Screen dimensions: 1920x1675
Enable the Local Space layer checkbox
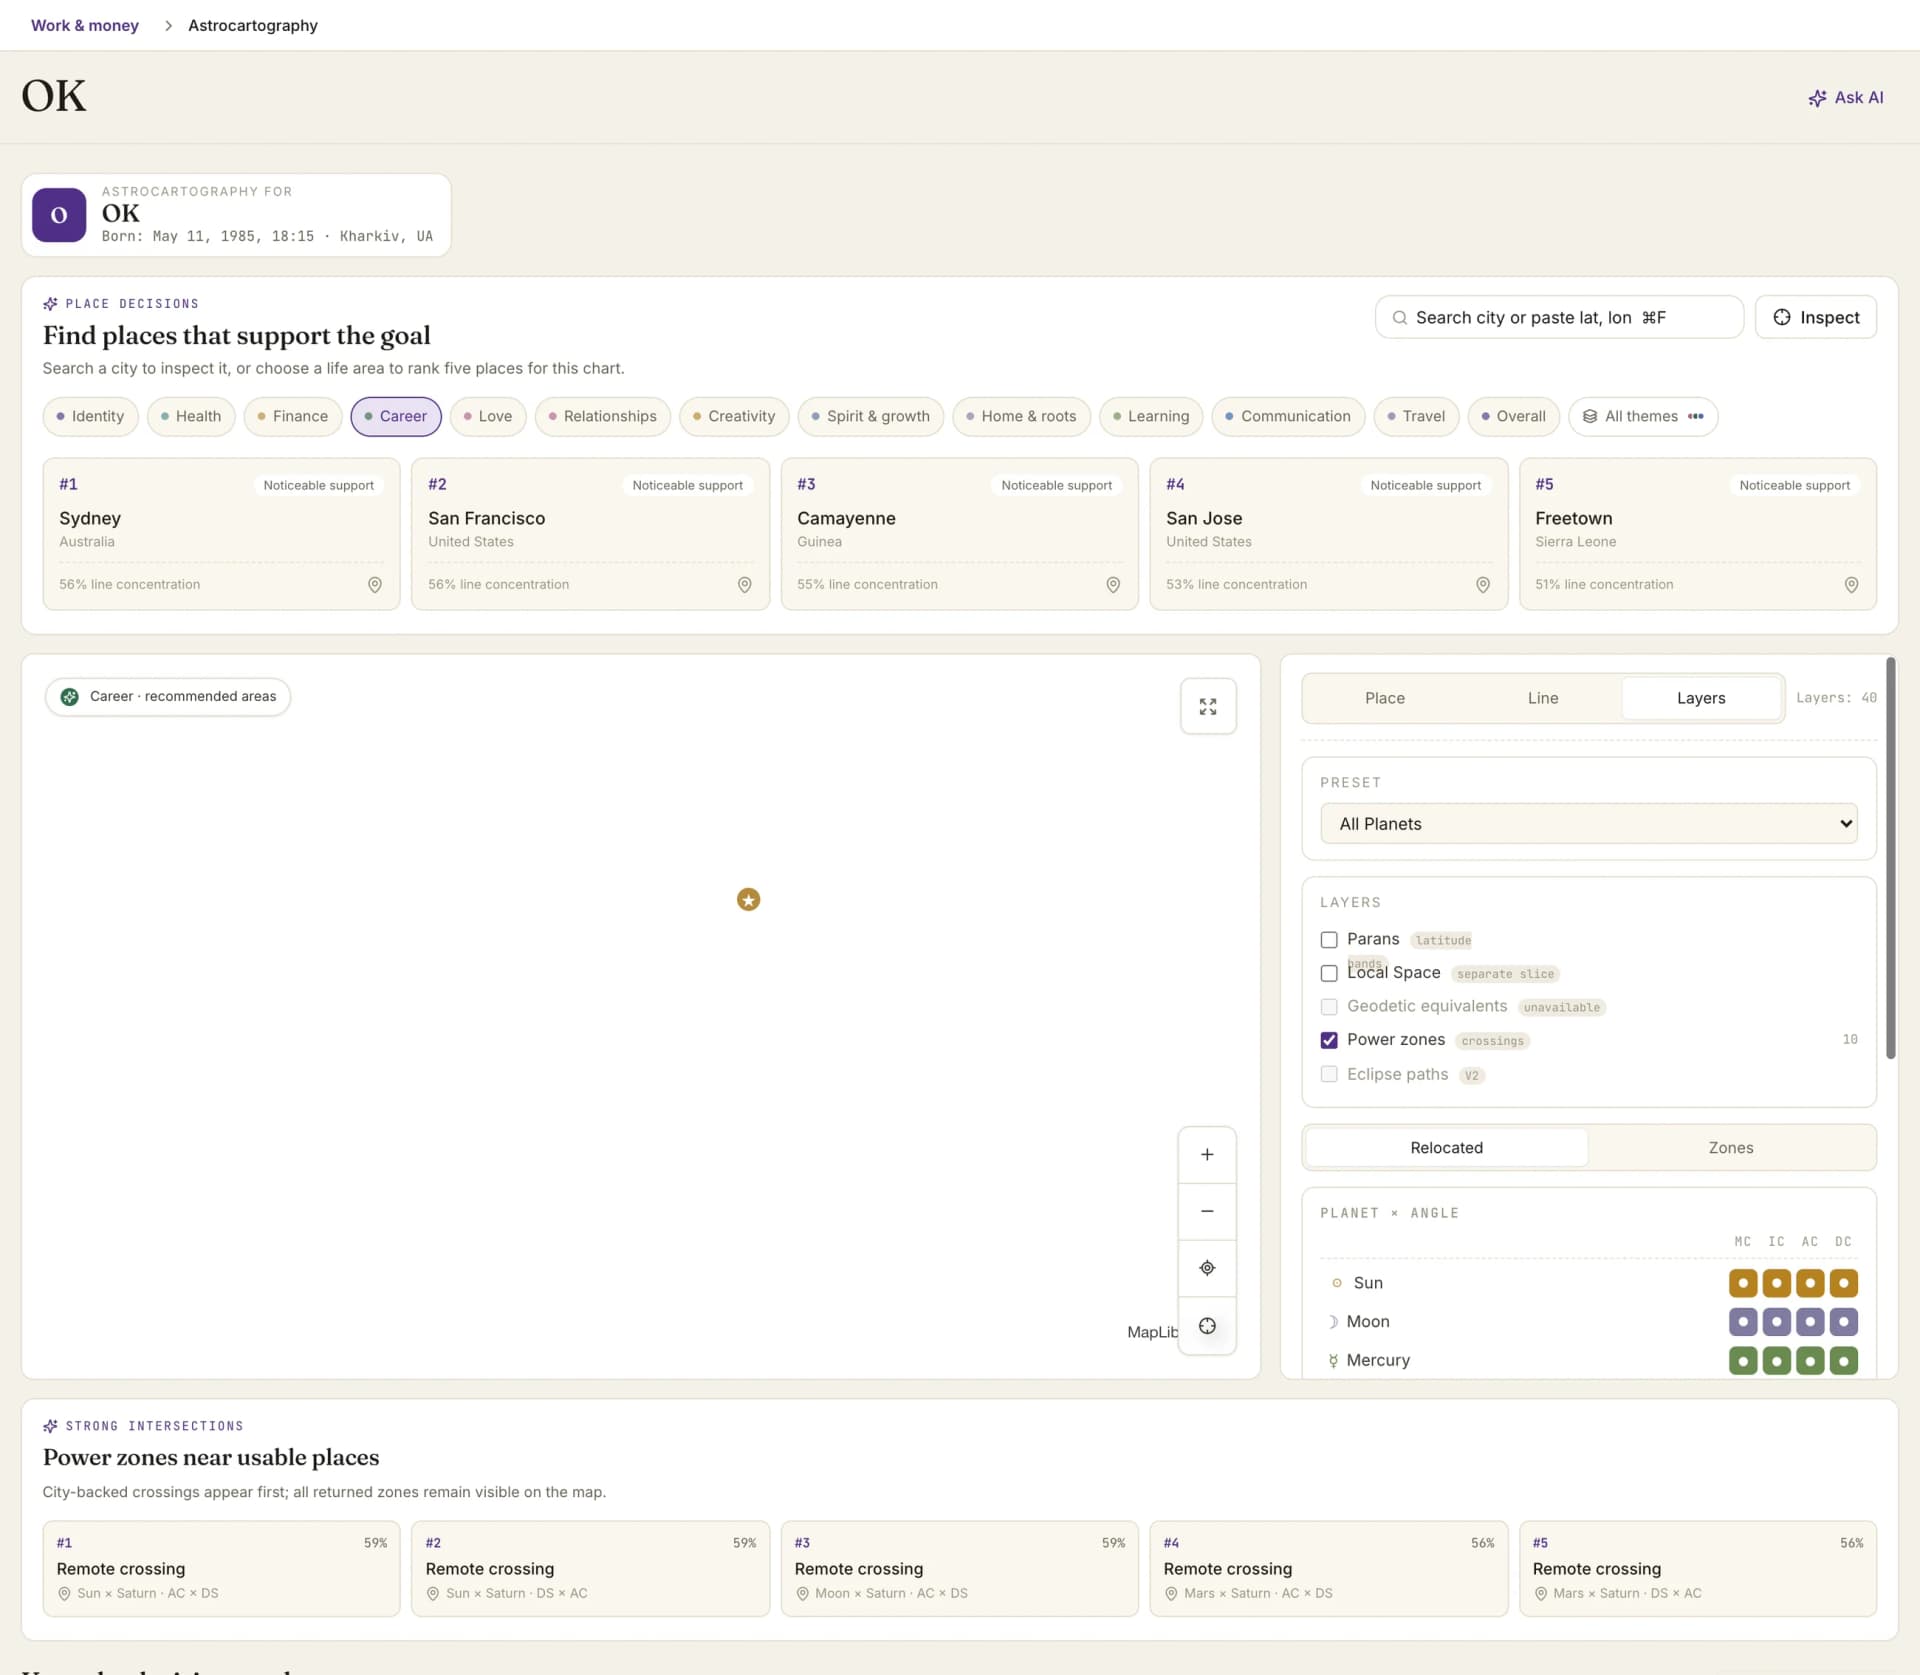[1329, 973]
